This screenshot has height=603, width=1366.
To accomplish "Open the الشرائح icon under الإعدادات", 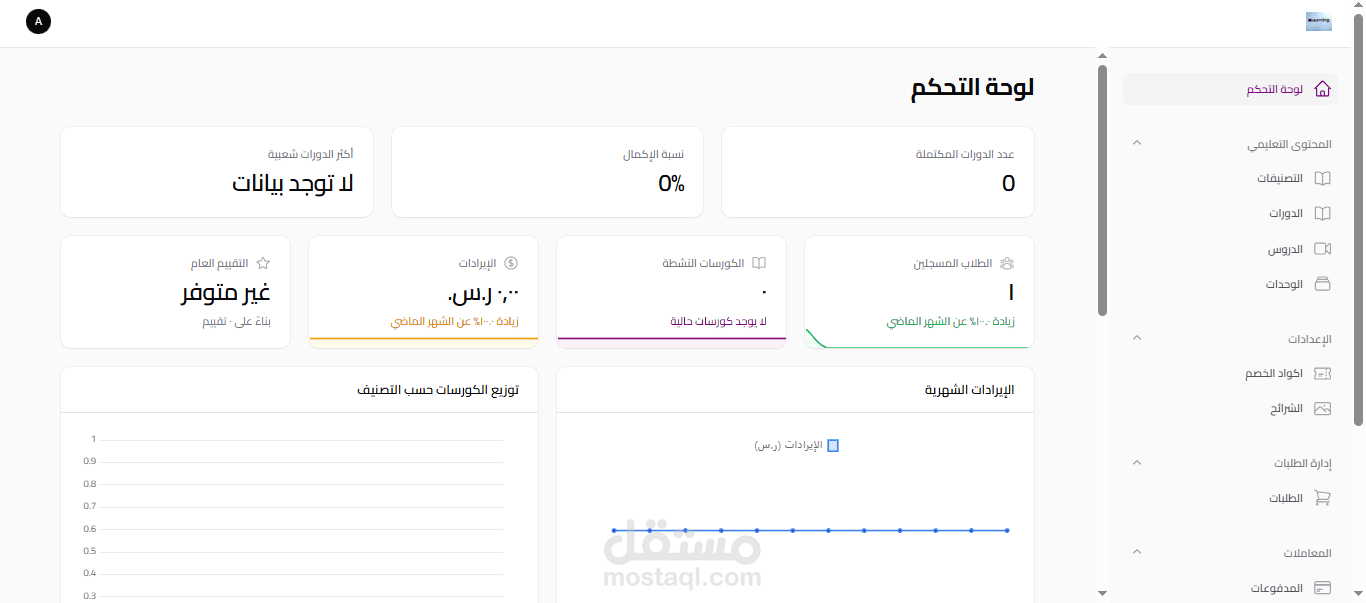I will [x=1322, y=408].
